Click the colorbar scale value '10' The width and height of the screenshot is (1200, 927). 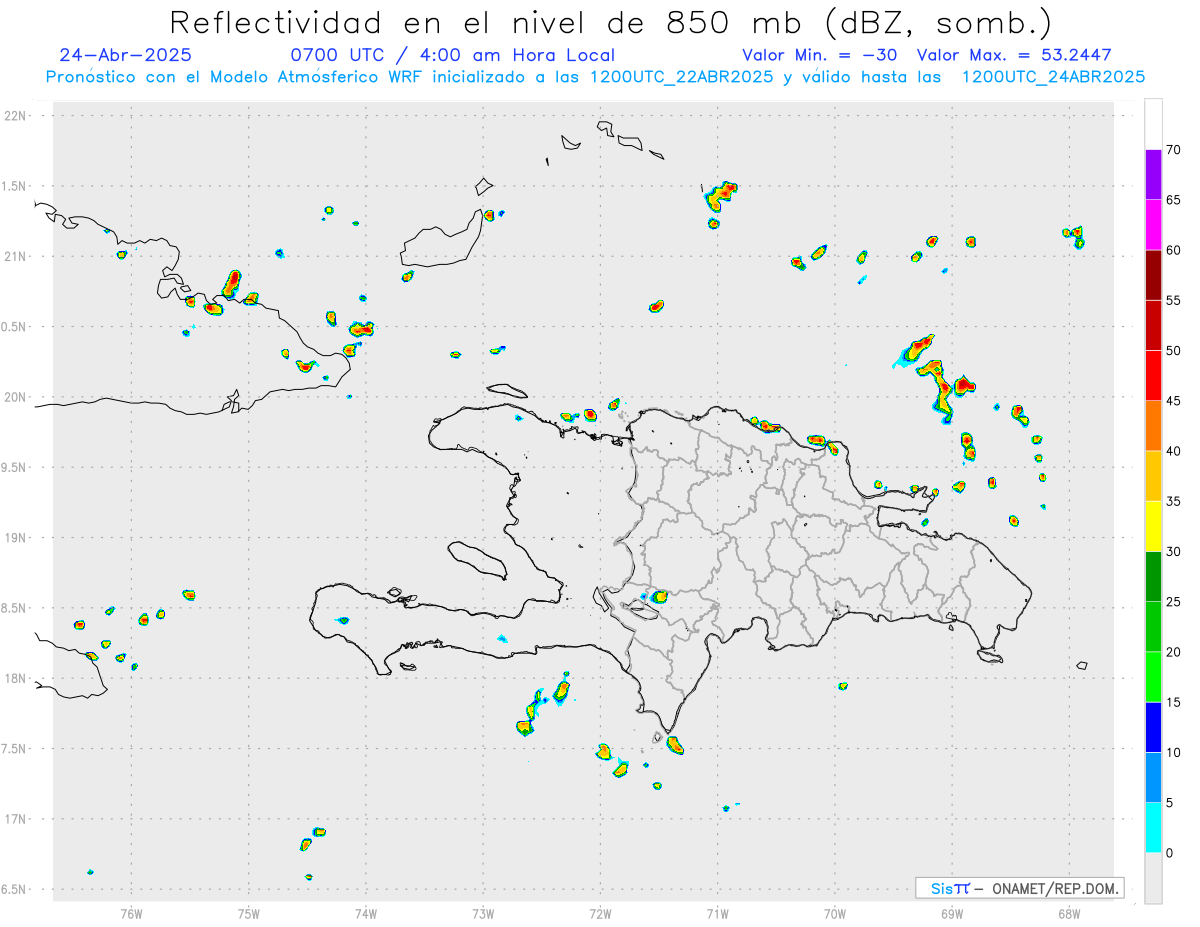pyautogui.click(x=1174, y=752)
